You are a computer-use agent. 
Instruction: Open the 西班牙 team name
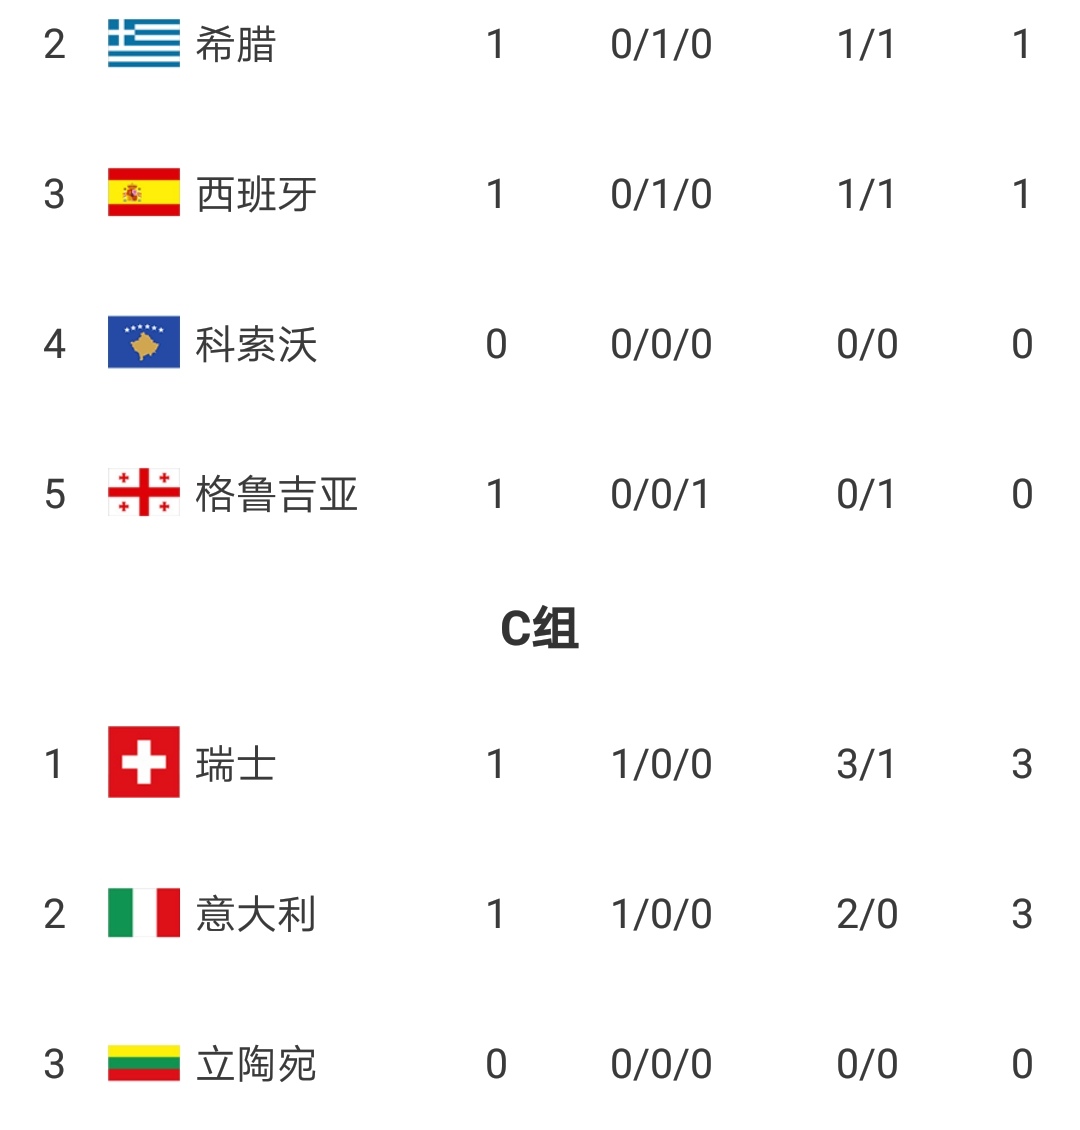pos(256,194)
